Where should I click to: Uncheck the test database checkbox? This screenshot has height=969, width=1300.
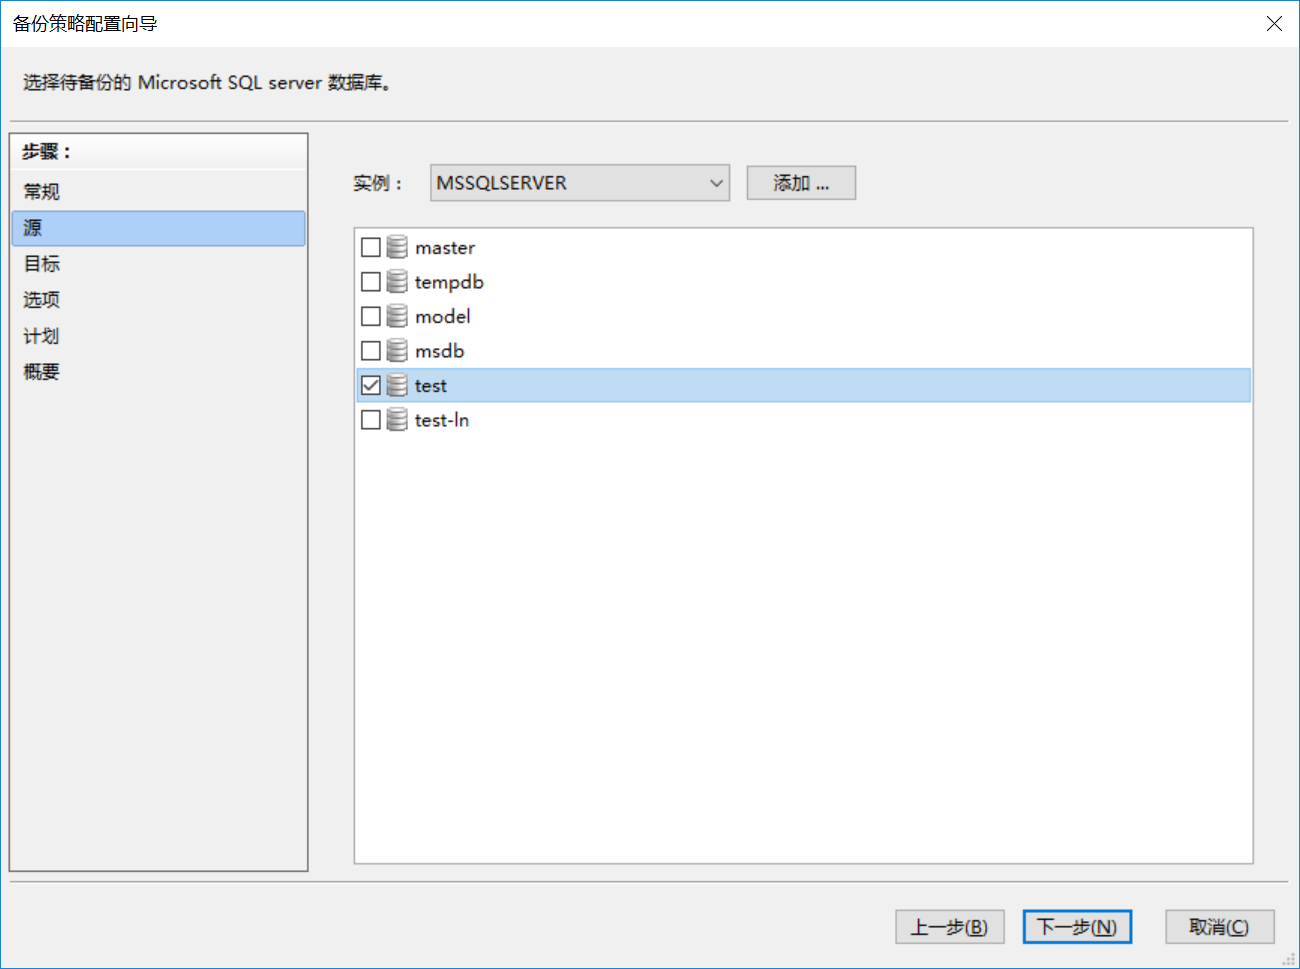tap(371, 385)
